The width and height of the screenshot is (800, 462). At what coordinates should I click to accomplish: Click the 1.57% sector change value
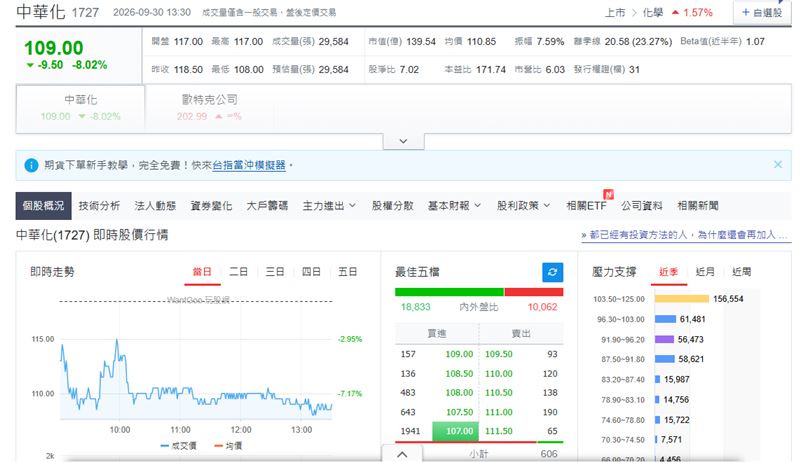(x=698, y=13)
